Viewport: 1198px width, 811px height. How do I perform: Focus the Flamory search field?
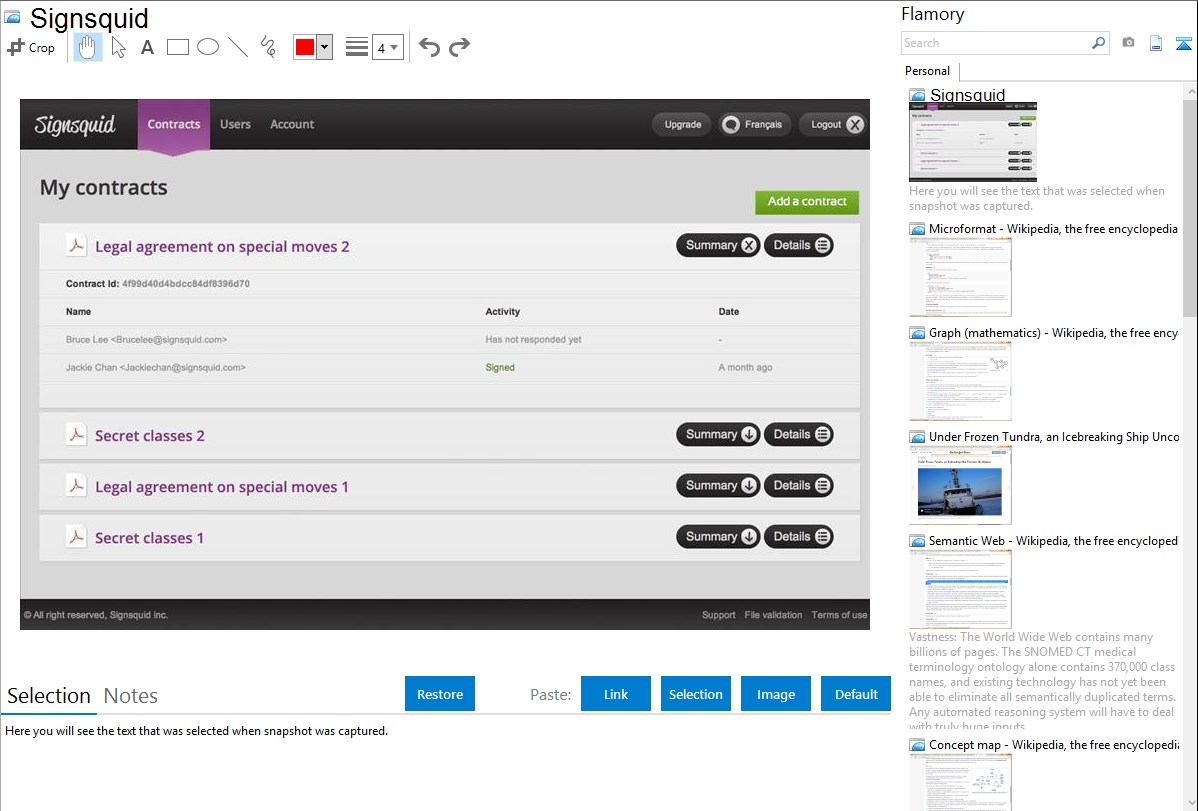pos(995,43)
